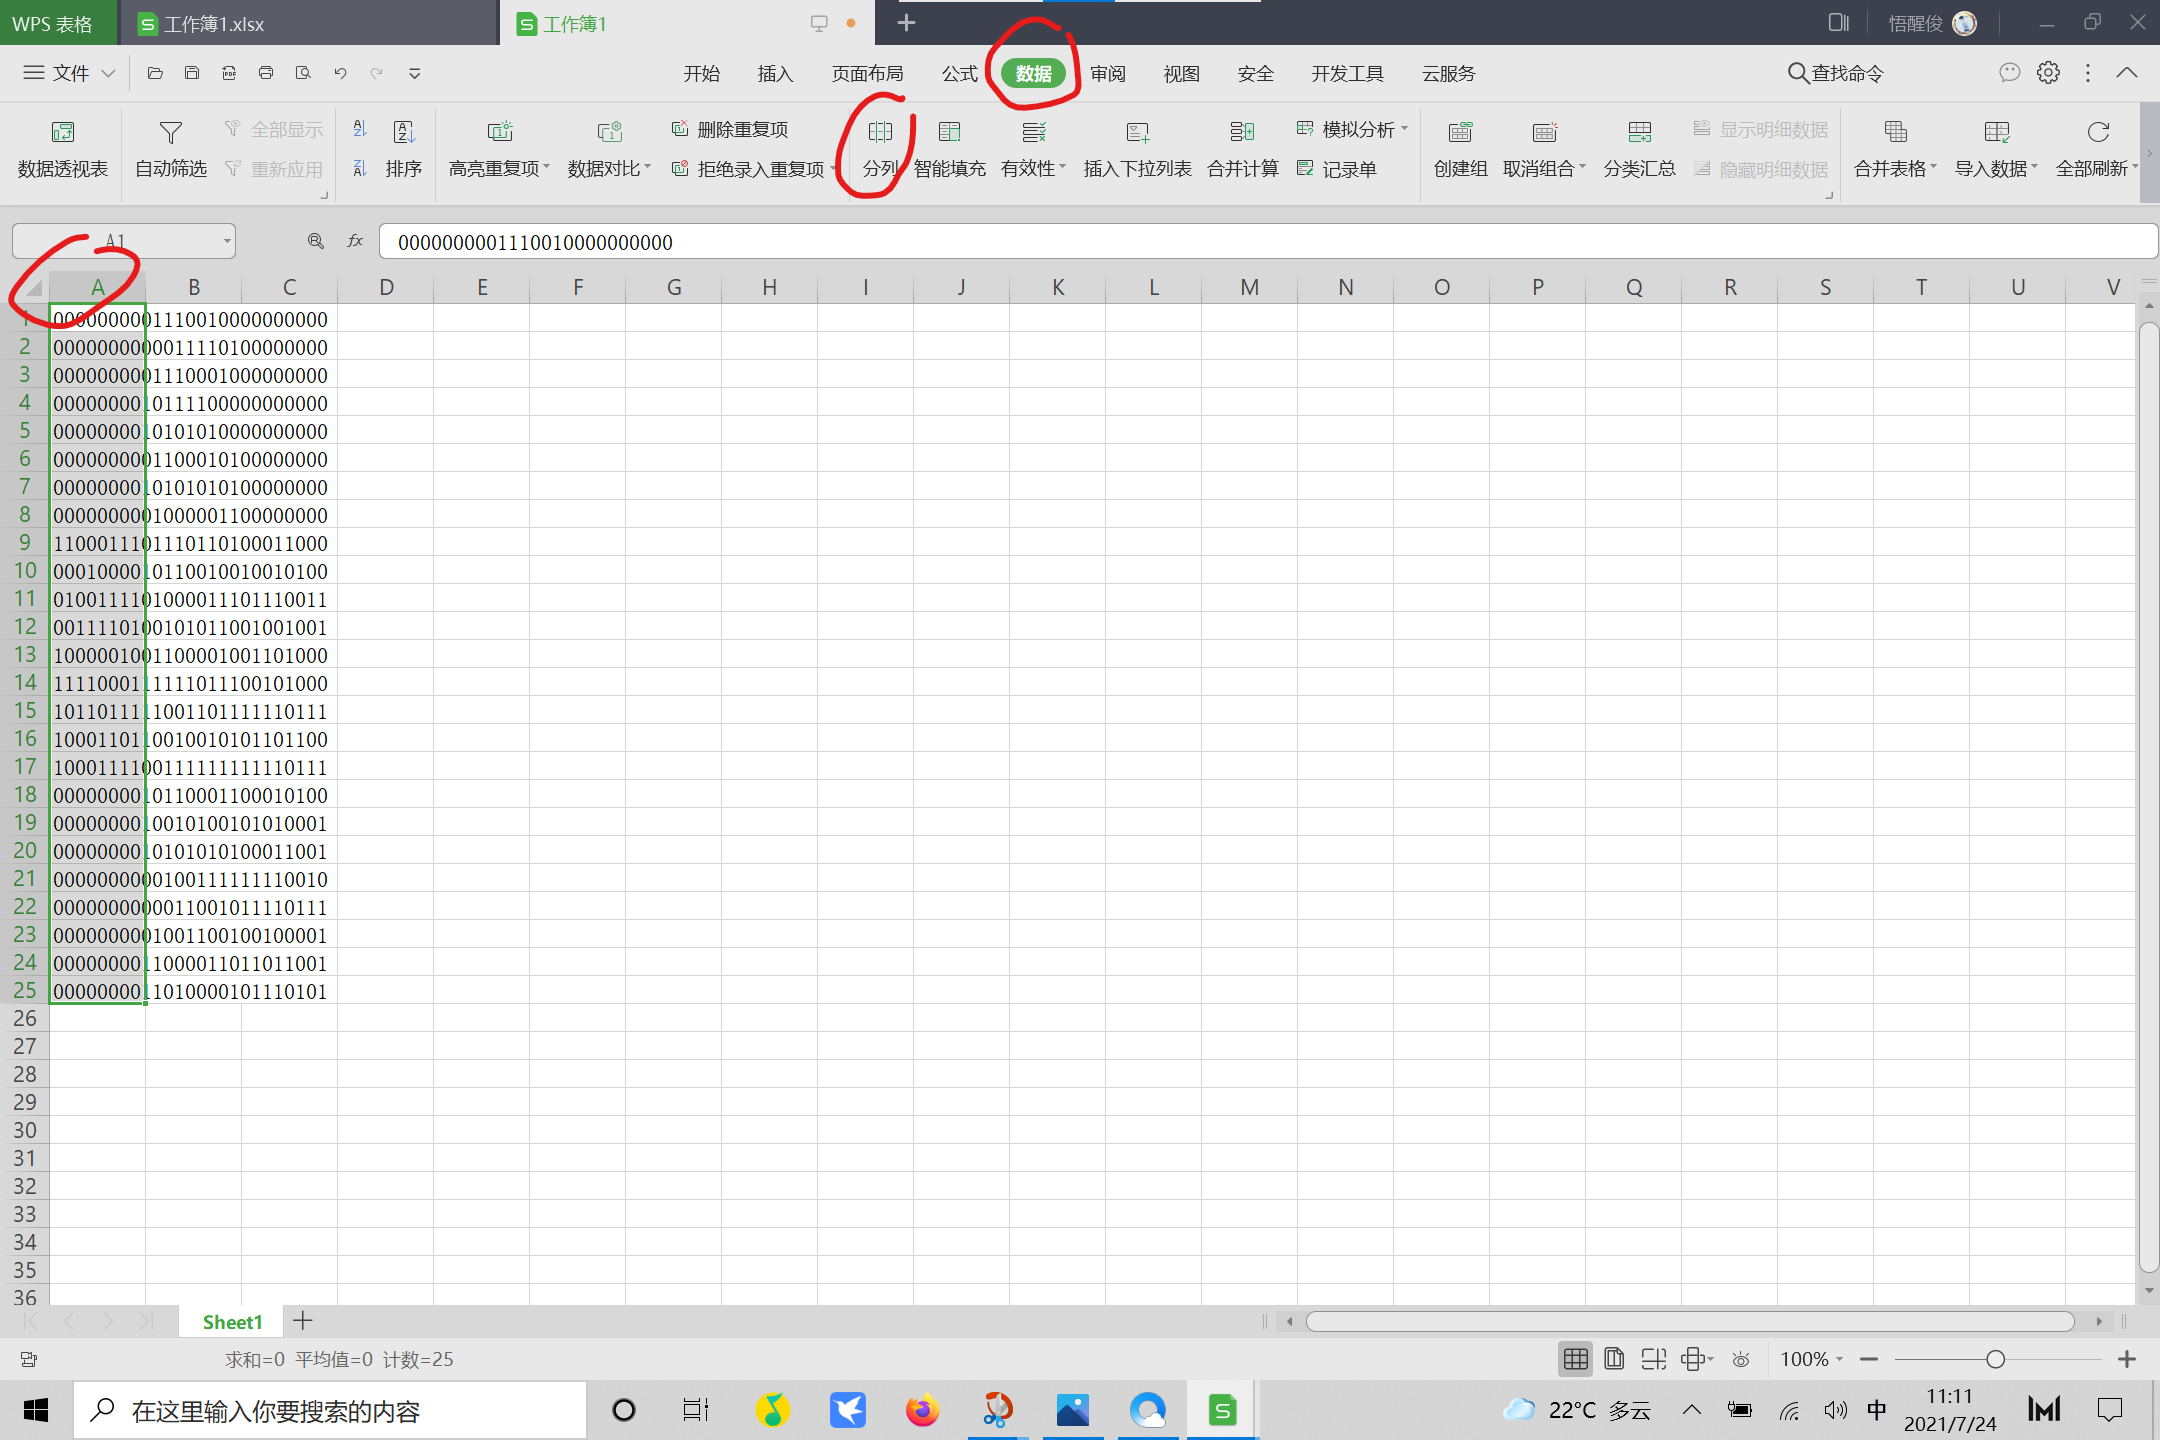Open the name box dropdown arrow
Image resolution: width=2160 pixels, height=1440 pixels.
[x=227, y=241]
